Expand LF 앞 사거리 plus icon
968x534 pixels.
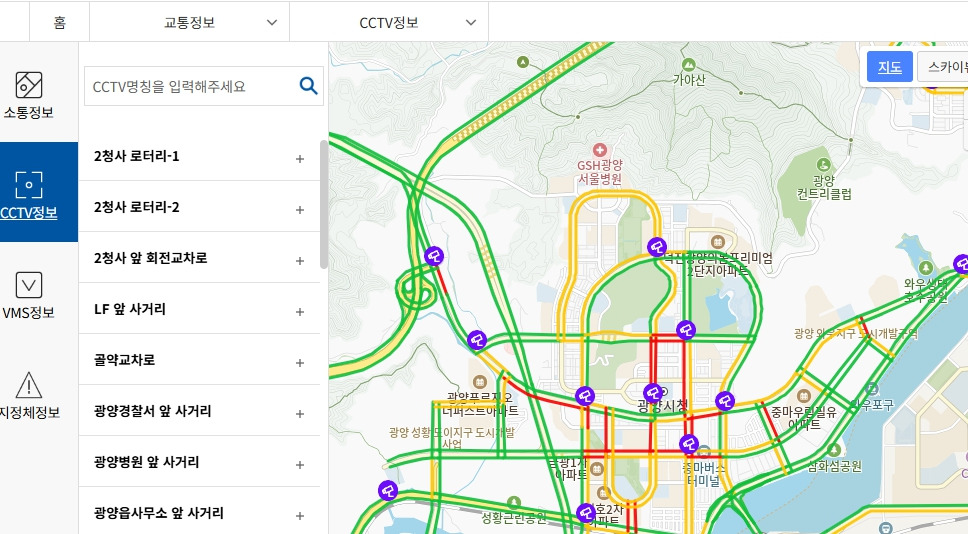pyautogui.click(x=300, y=312)
